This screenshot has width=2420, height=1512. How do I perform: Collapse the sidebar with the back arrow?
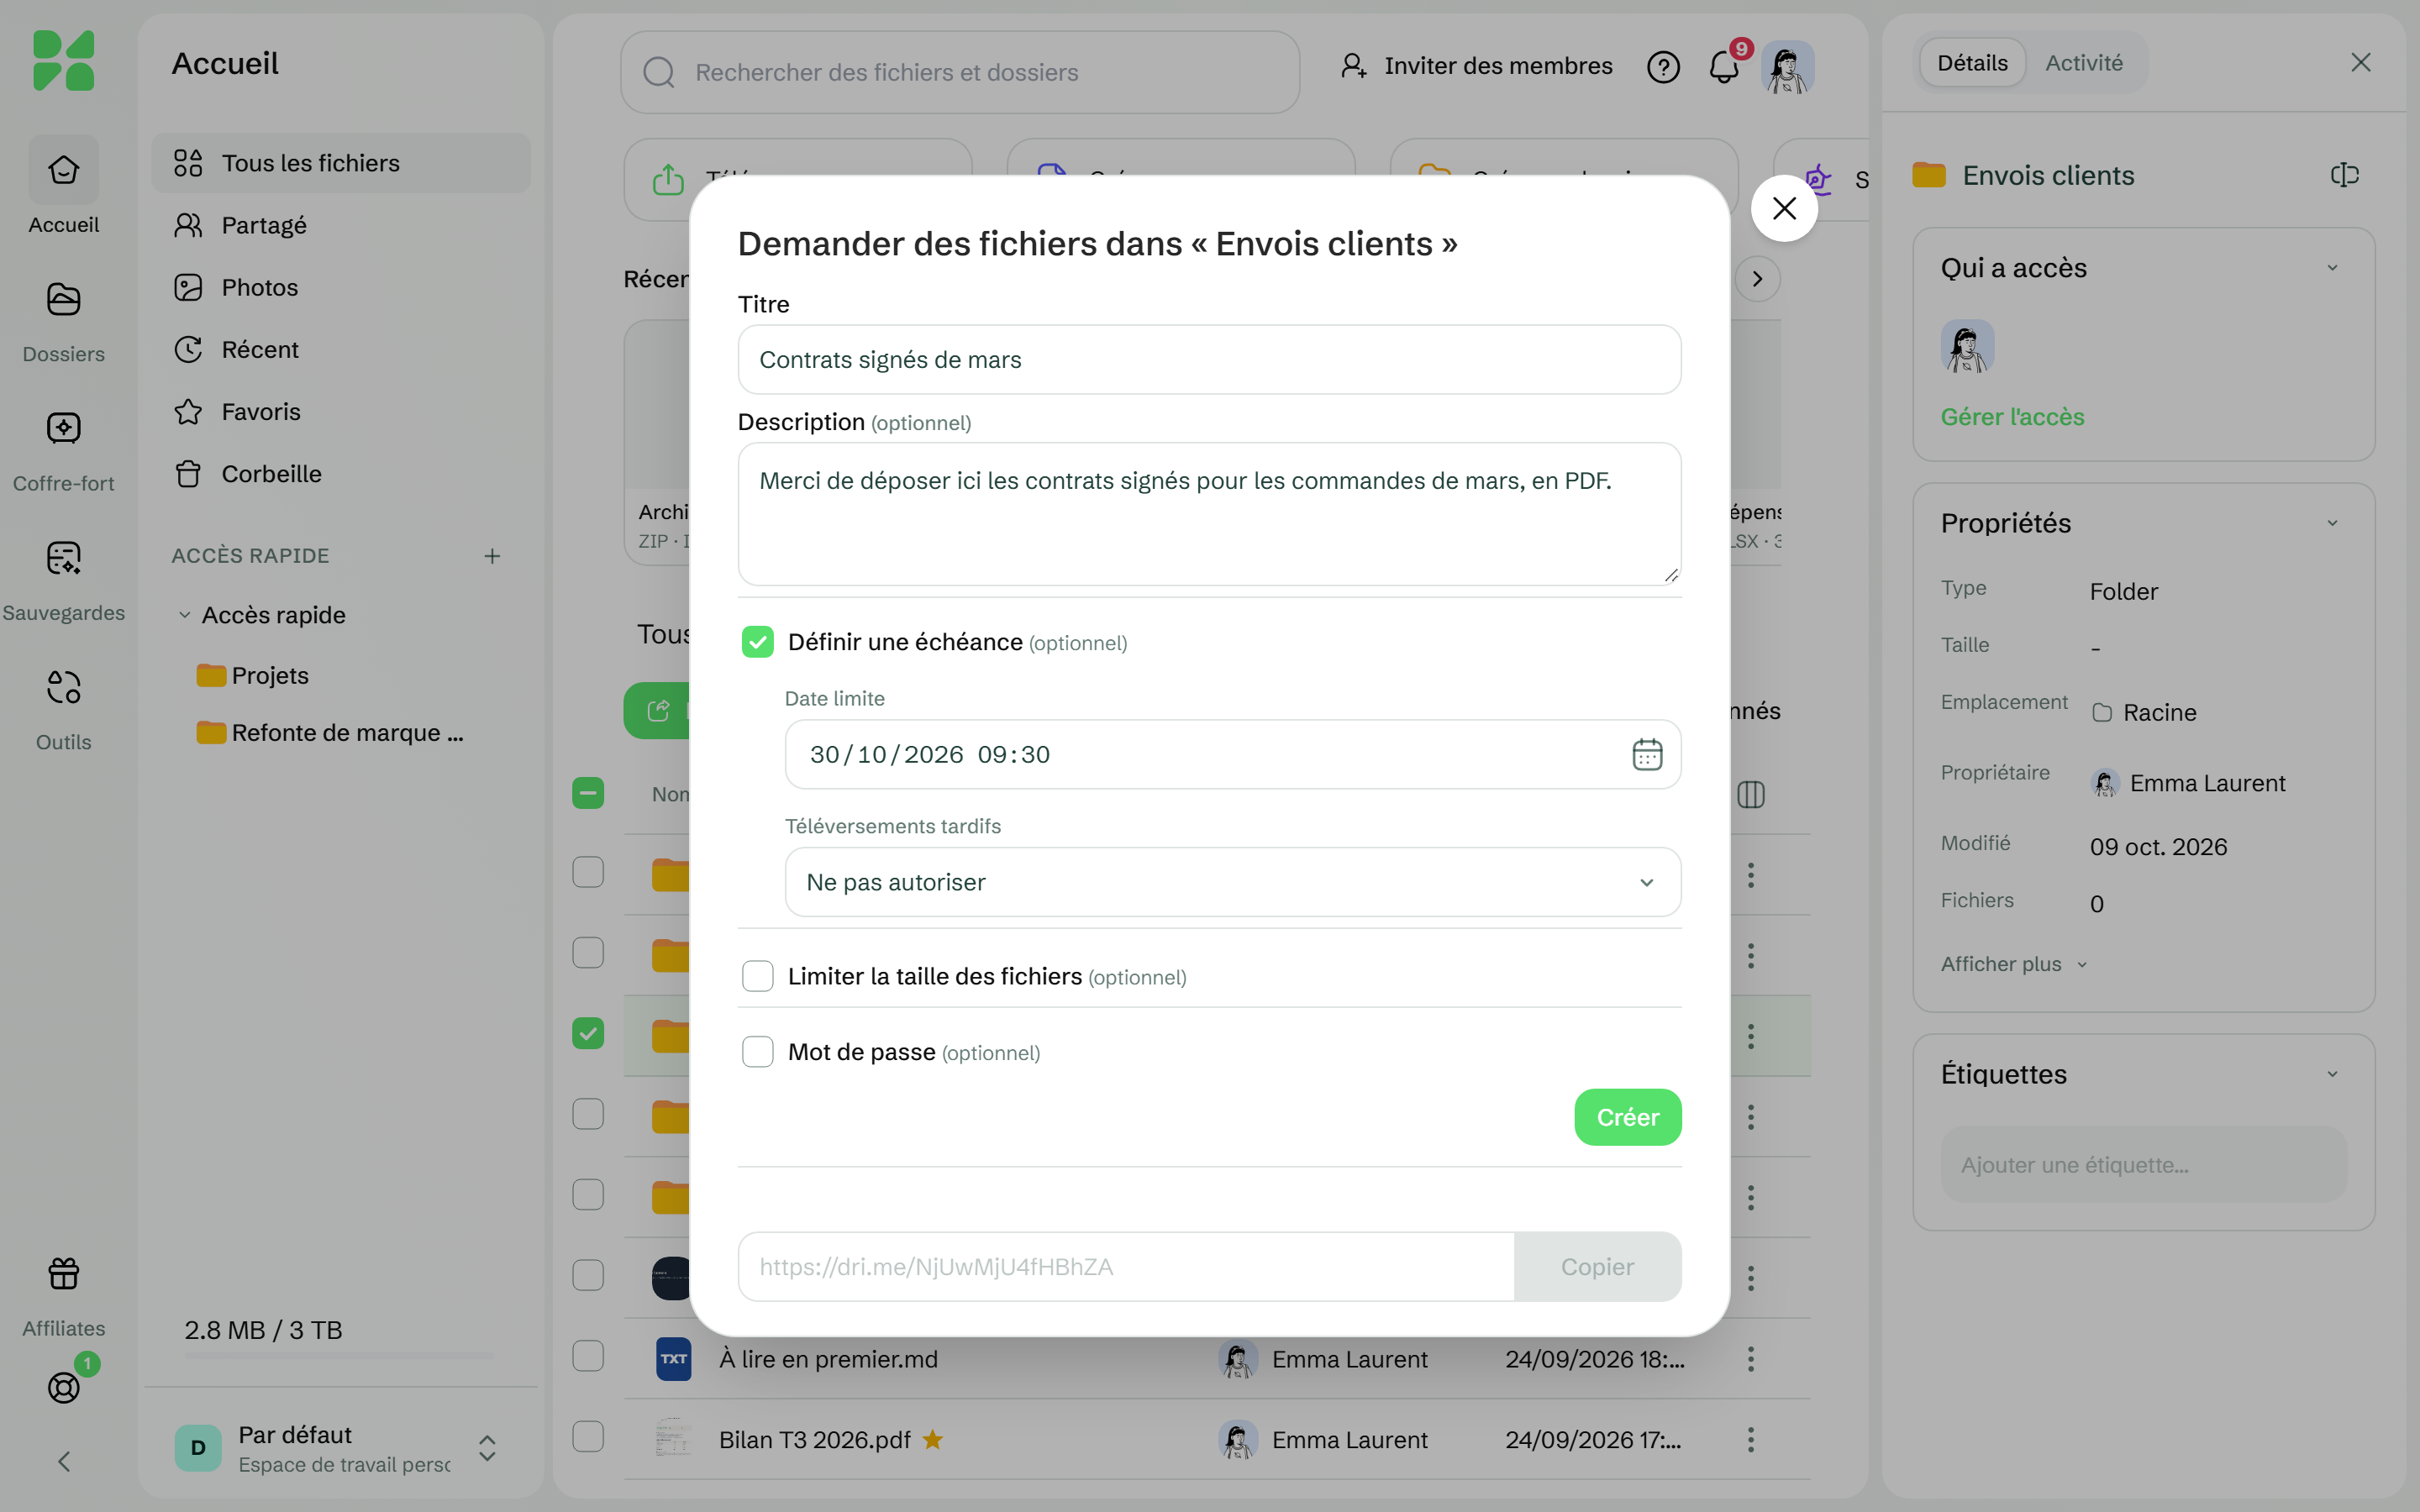63,1461
